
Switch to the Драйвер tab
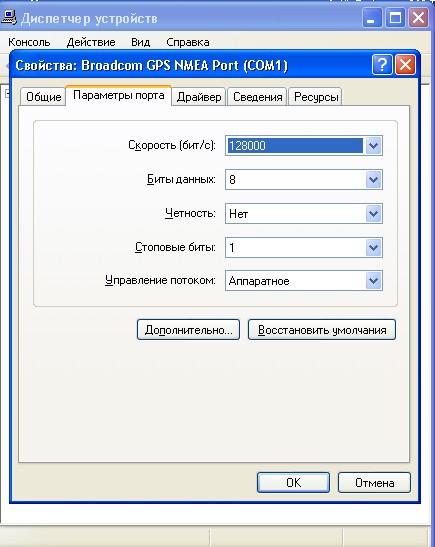click(x=199, y=97)
